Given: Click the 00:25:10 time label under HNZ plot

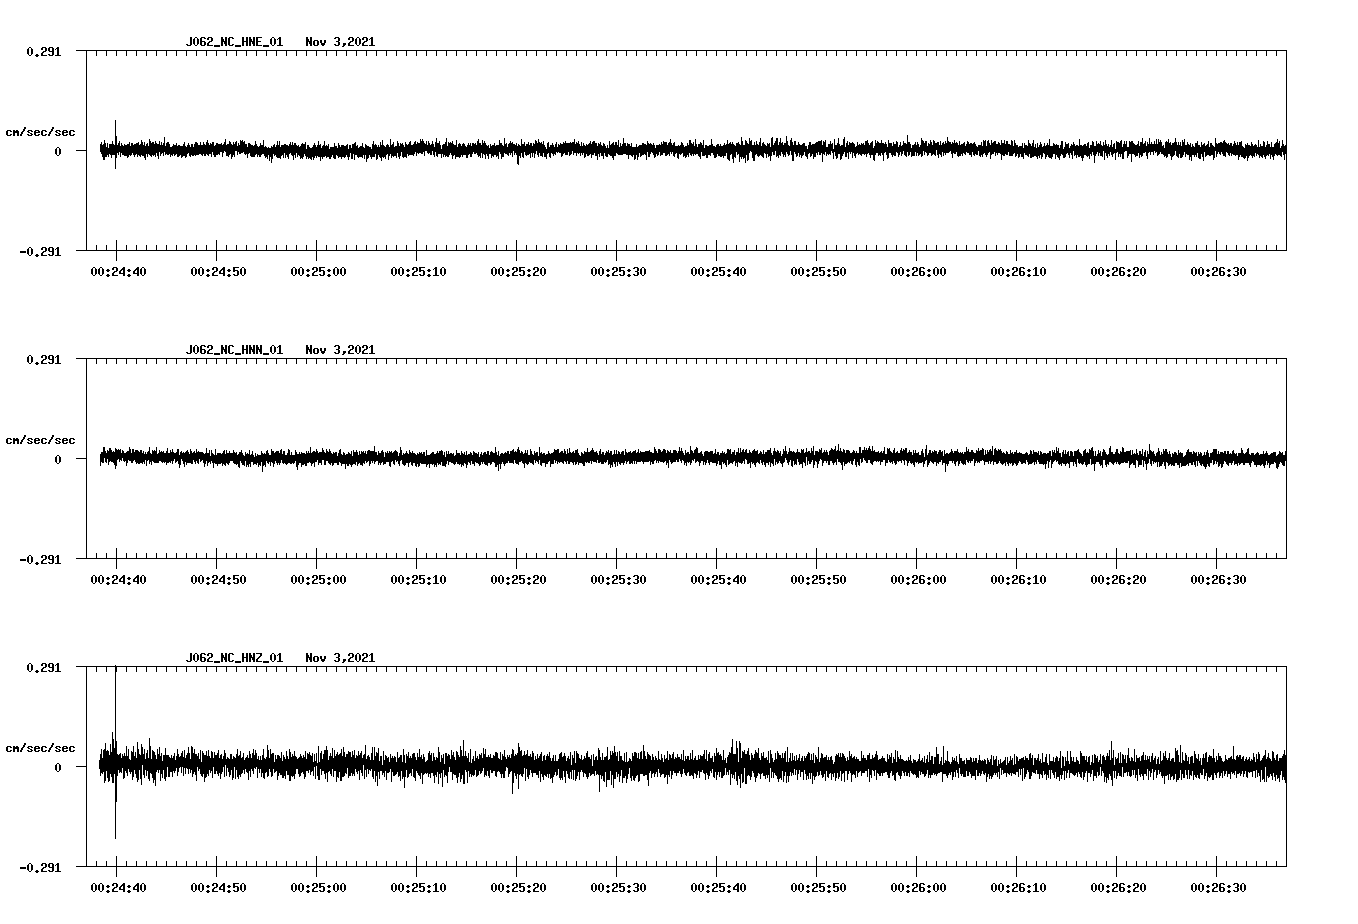Looking at the screenshot, I should pyautogui.click(x=418, y=888).
